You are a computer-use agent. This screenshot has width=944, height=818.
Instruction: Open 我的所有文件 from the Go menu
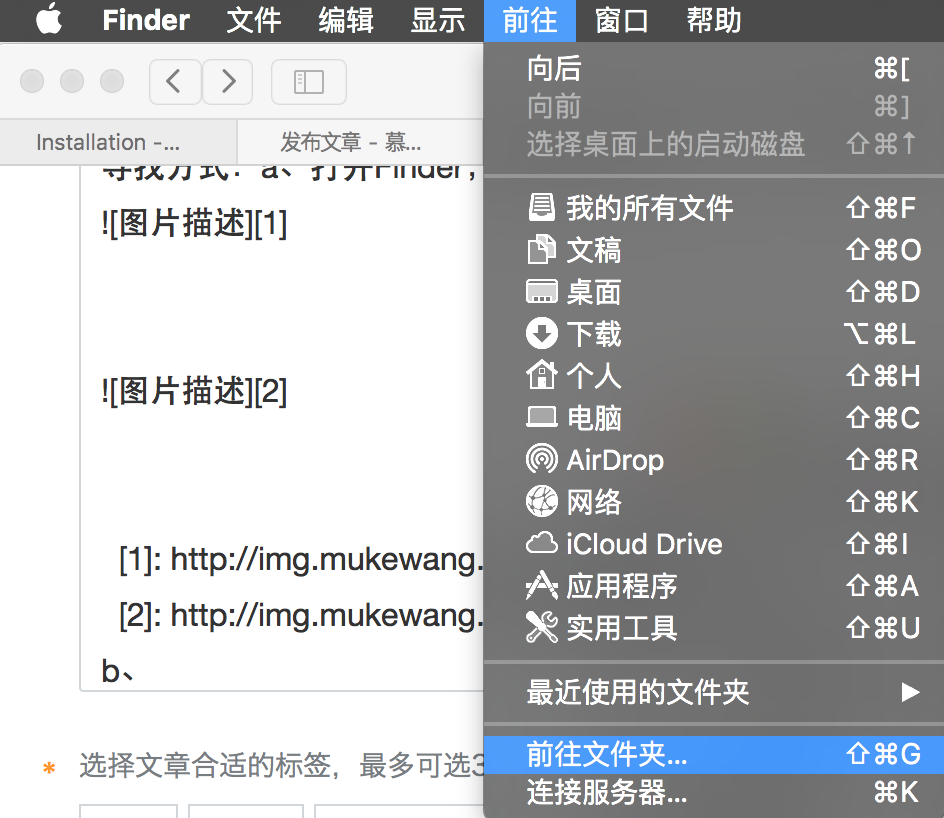(x=650, y=208)
